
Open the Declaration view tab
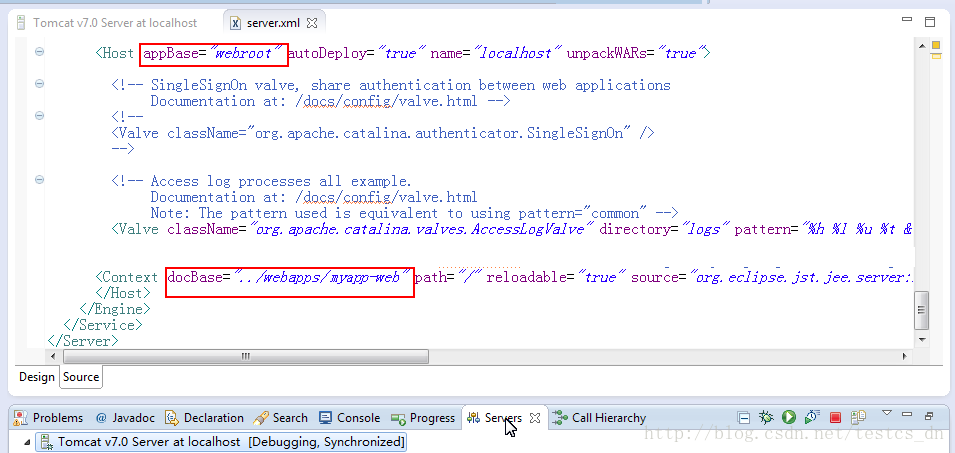(x=205, y=418)
